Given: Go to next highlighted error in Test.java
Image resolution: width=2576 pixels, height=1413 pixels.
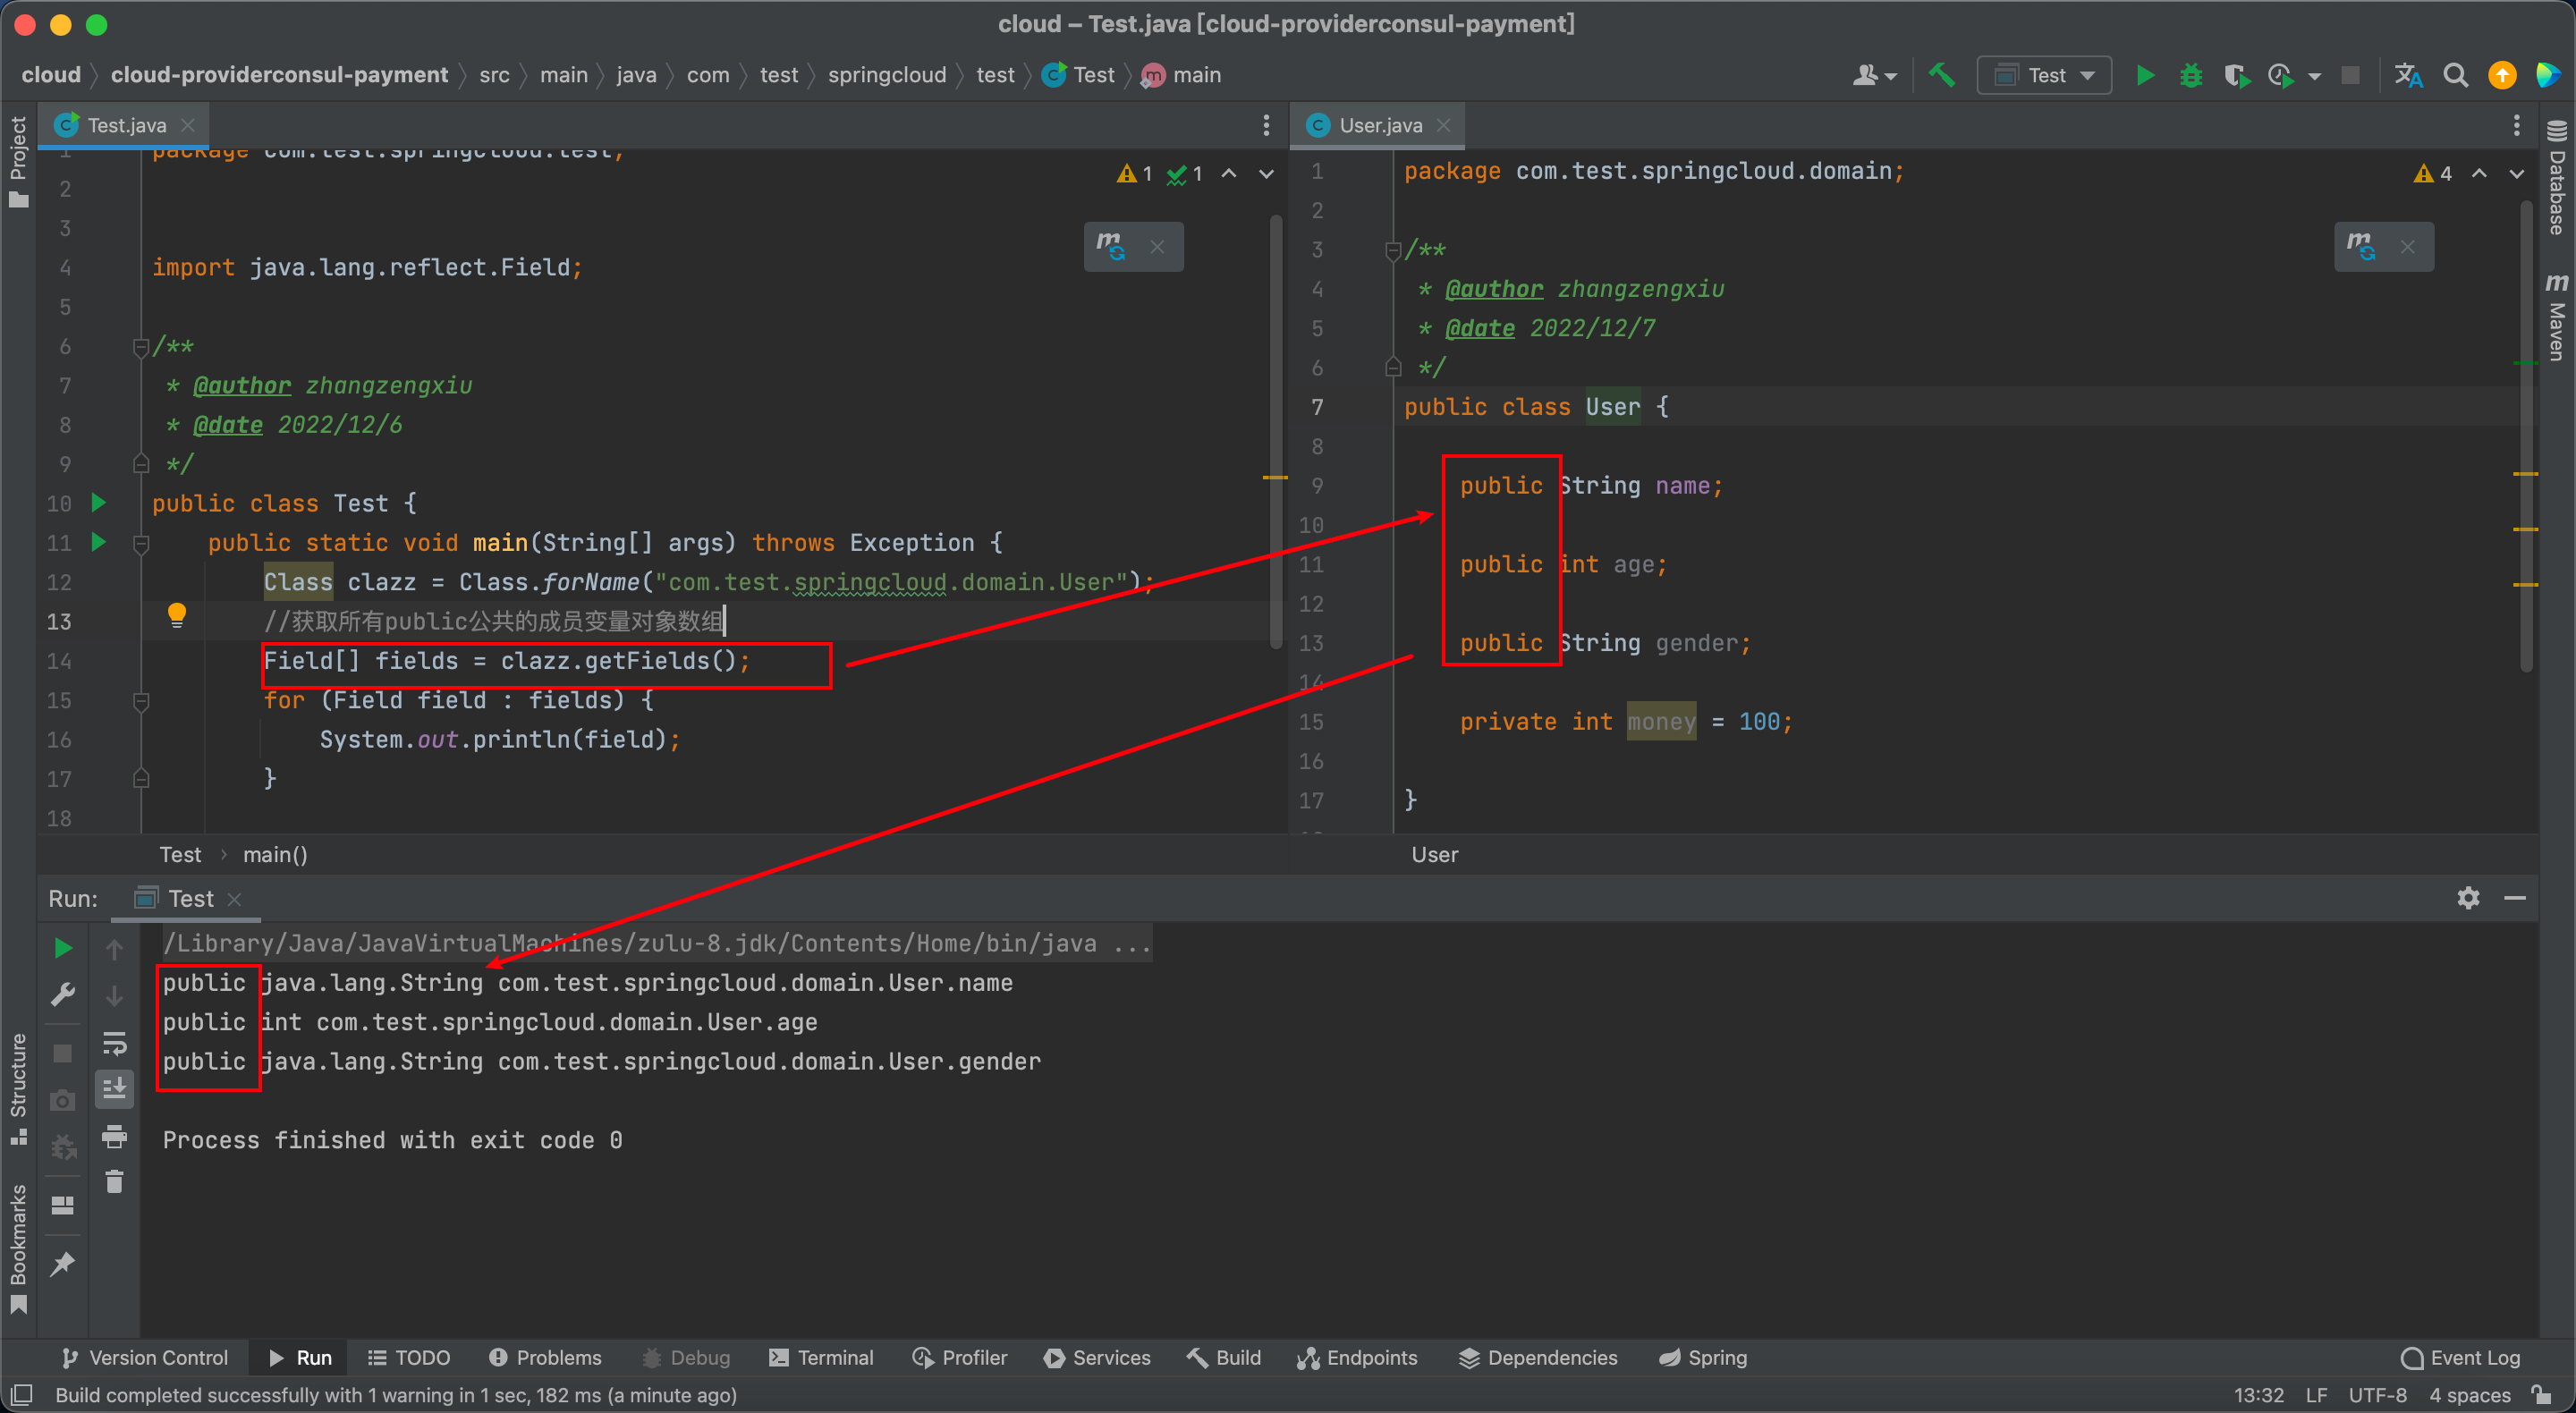Looking at the screenshot, I should tap(1266, 174).
